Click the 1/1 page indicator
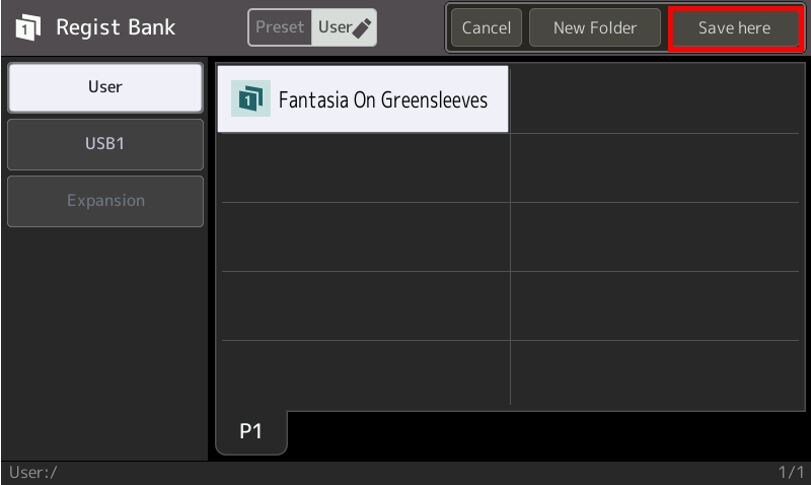Viewport: 811px width, 485px height. 791,472
